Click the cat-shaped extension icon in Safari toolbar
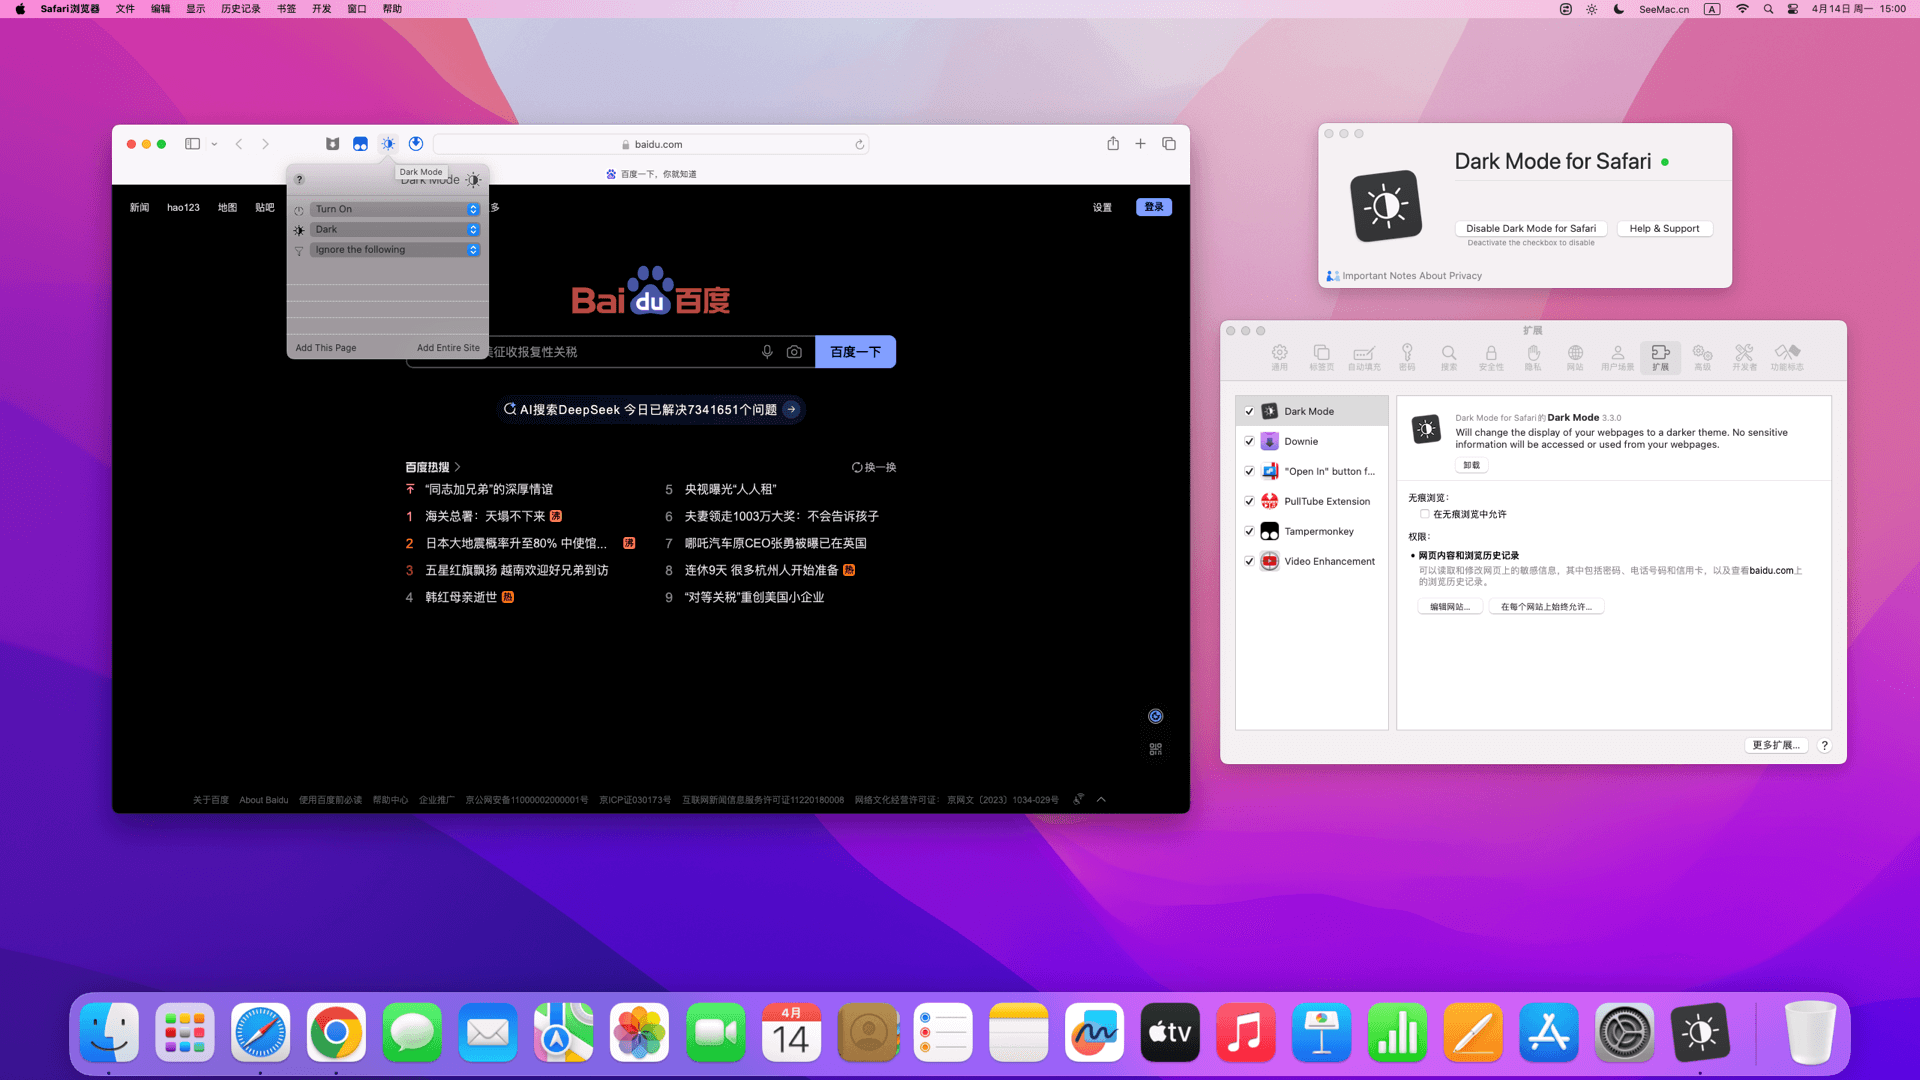1920x1080 pixels. pyautogui.click(x=332, y=144)
